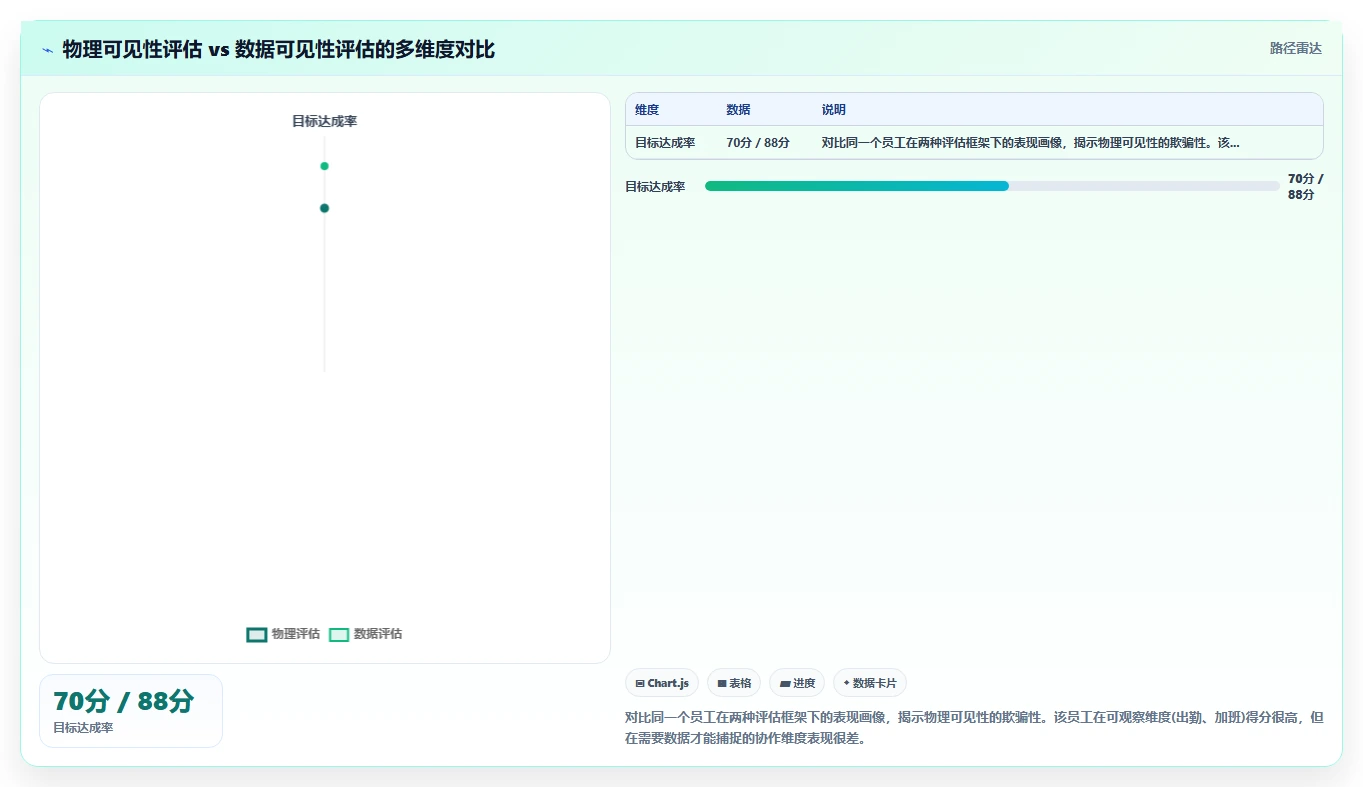This screenshot has height=787, width=1363.
Task: Click the 进度 tag
Action: (797, 683)
